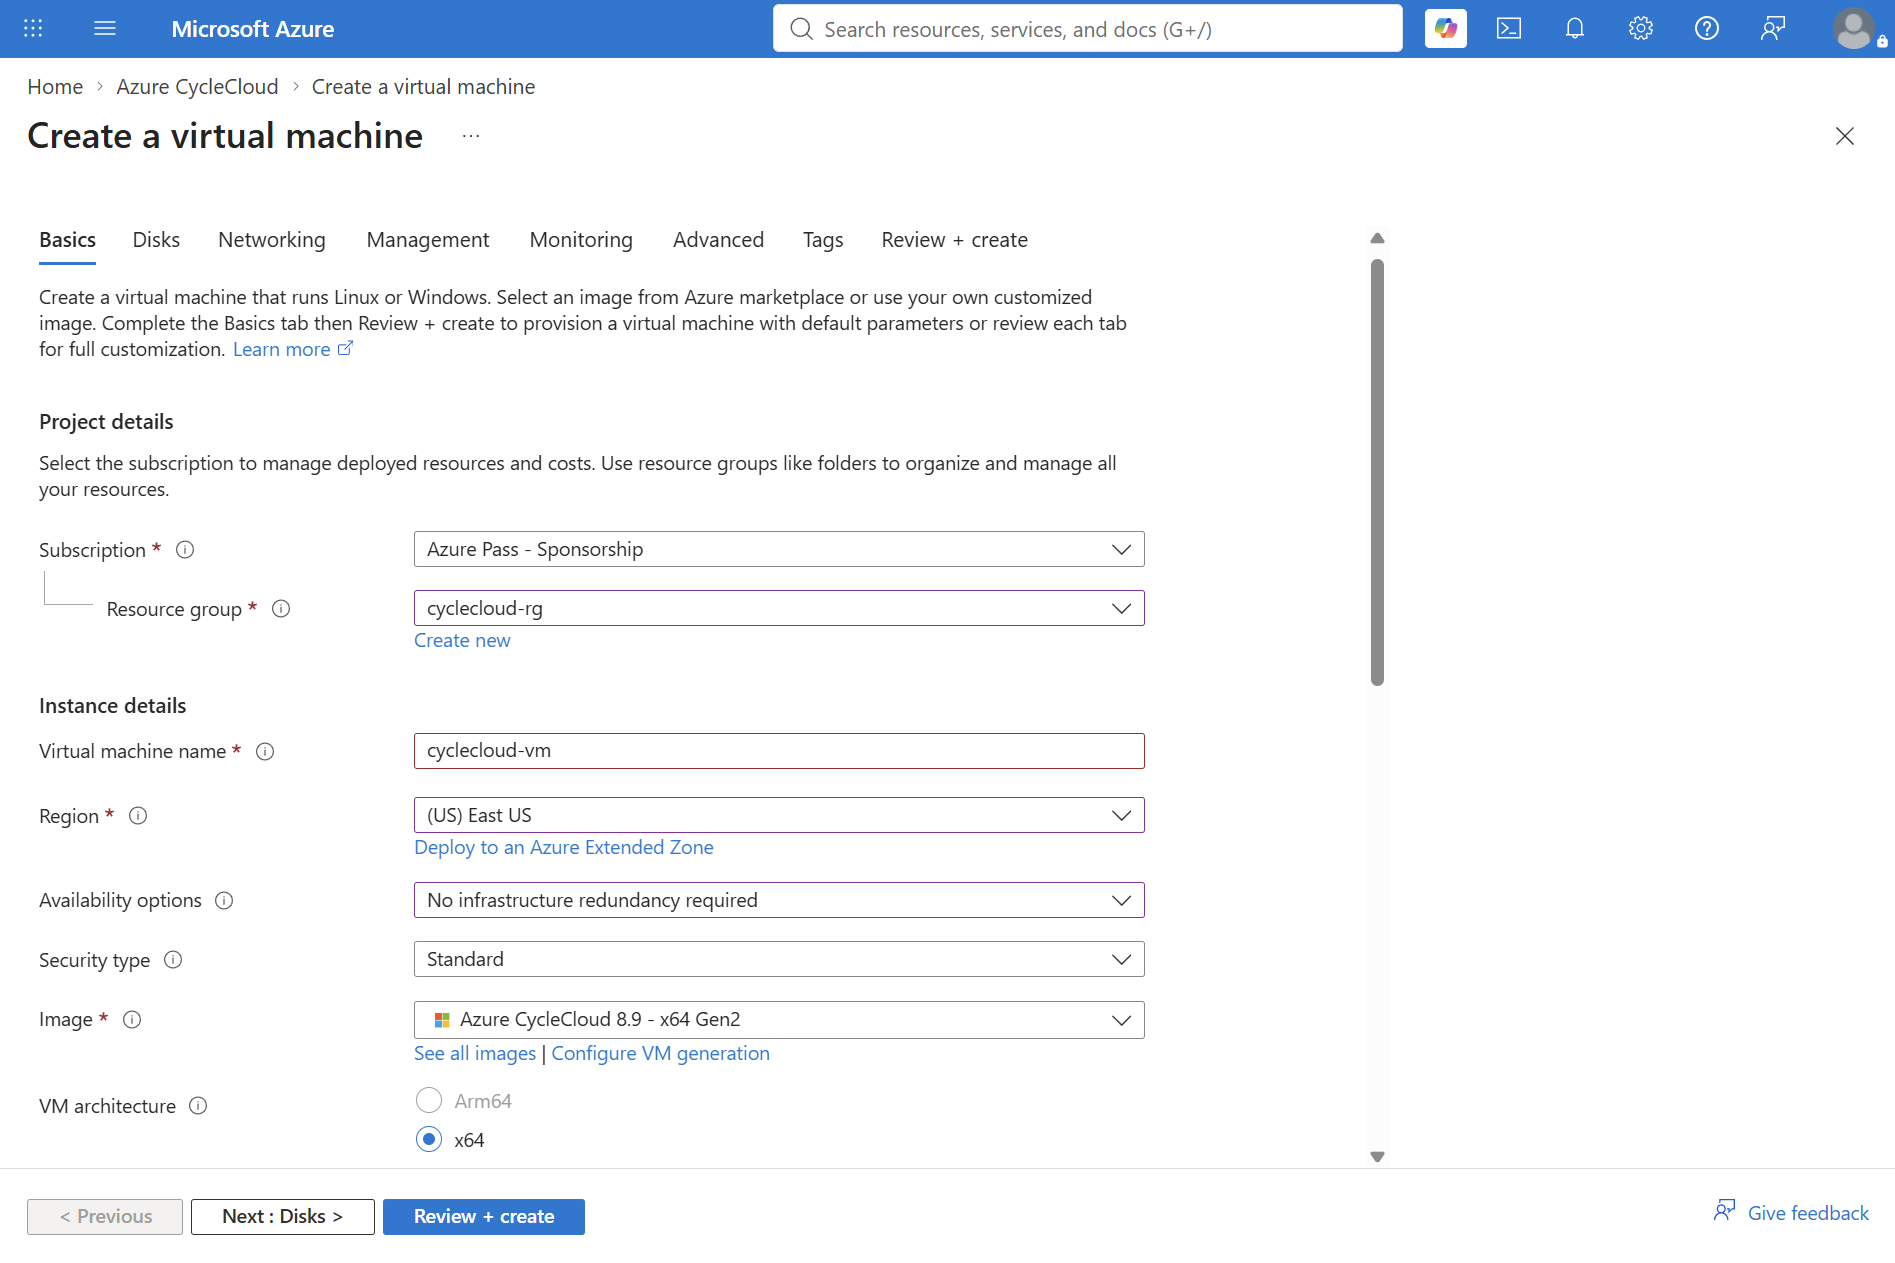Switch to the Tags tab

(x=823, y=240)
